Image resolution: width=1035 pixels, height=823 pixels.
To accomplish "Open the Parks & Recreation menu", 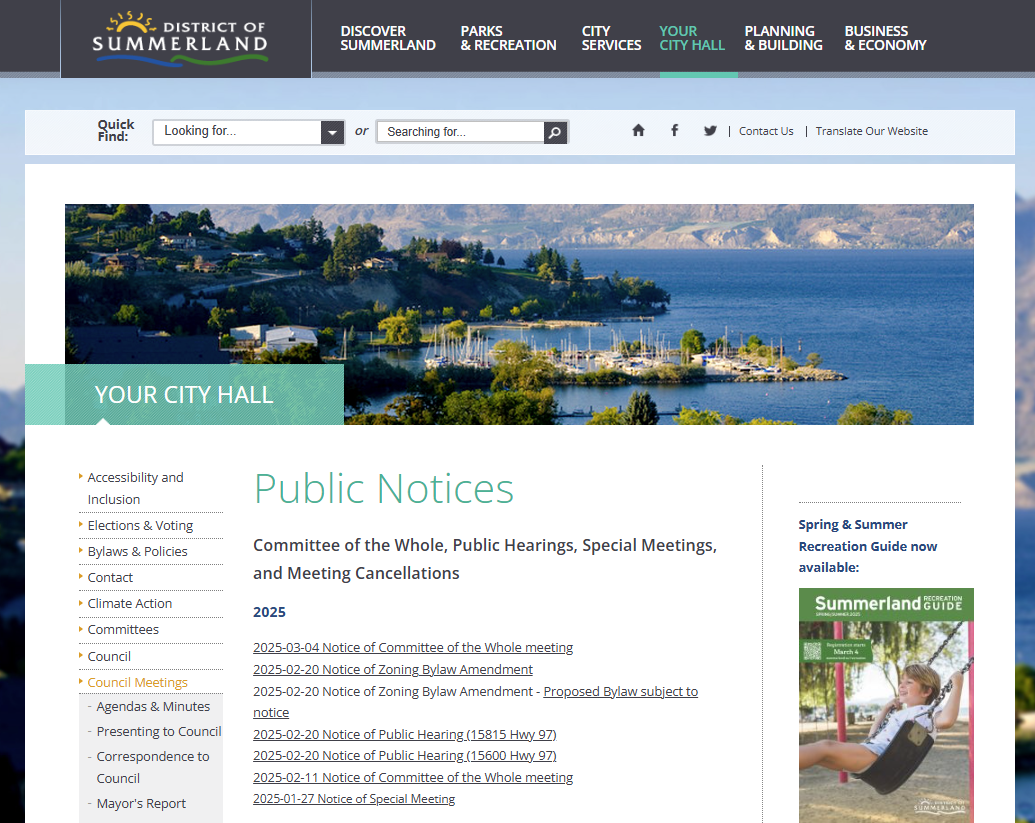I will 508,38.
